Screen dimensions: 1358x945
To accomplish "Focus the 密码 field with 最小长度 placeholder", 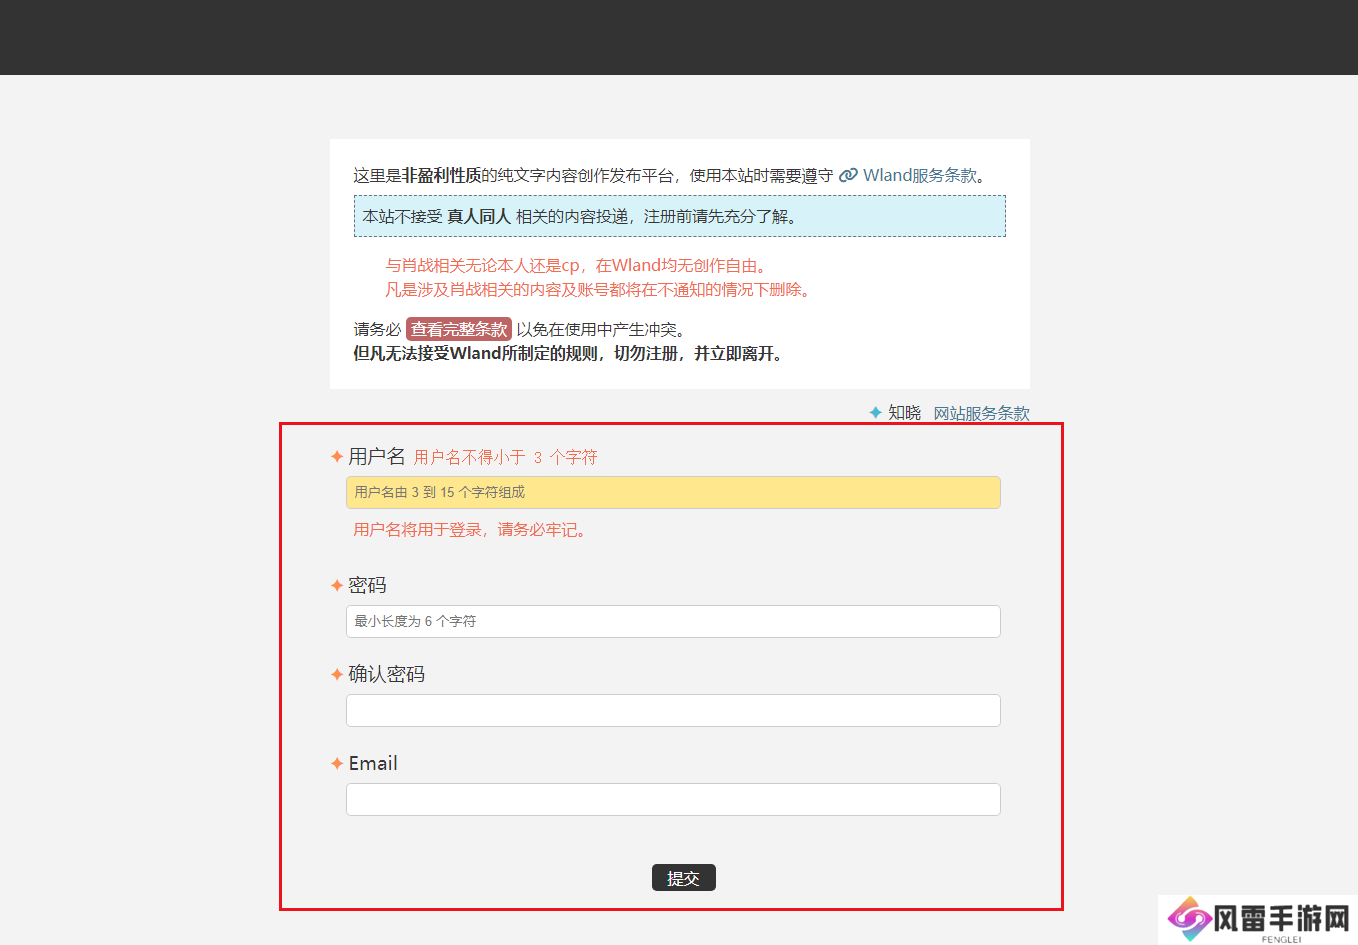I will 673,621.
